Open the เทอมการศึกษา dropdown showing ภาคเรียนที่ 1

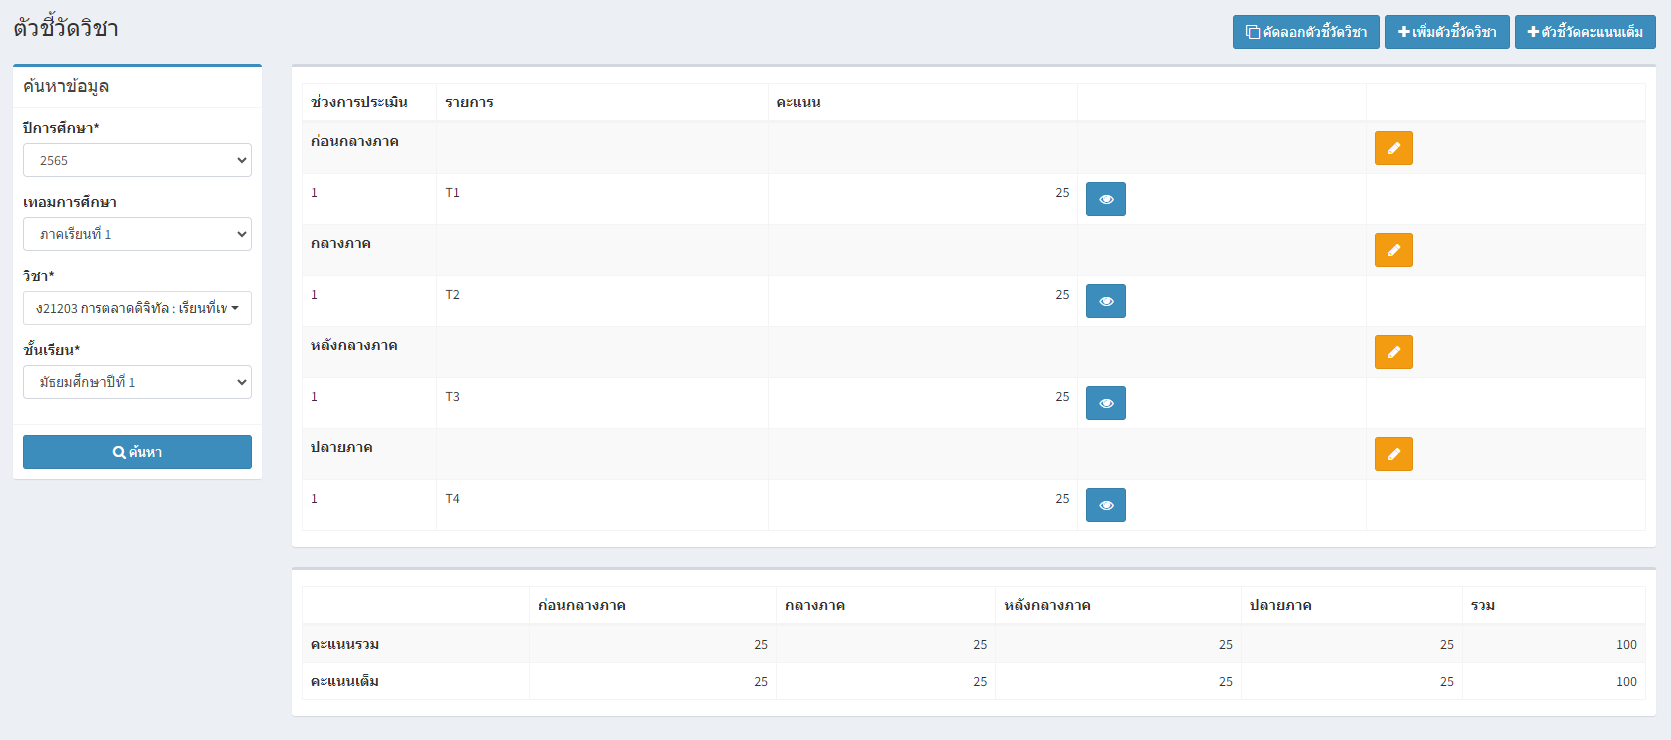pyautogui.click(x=137, y=234)
